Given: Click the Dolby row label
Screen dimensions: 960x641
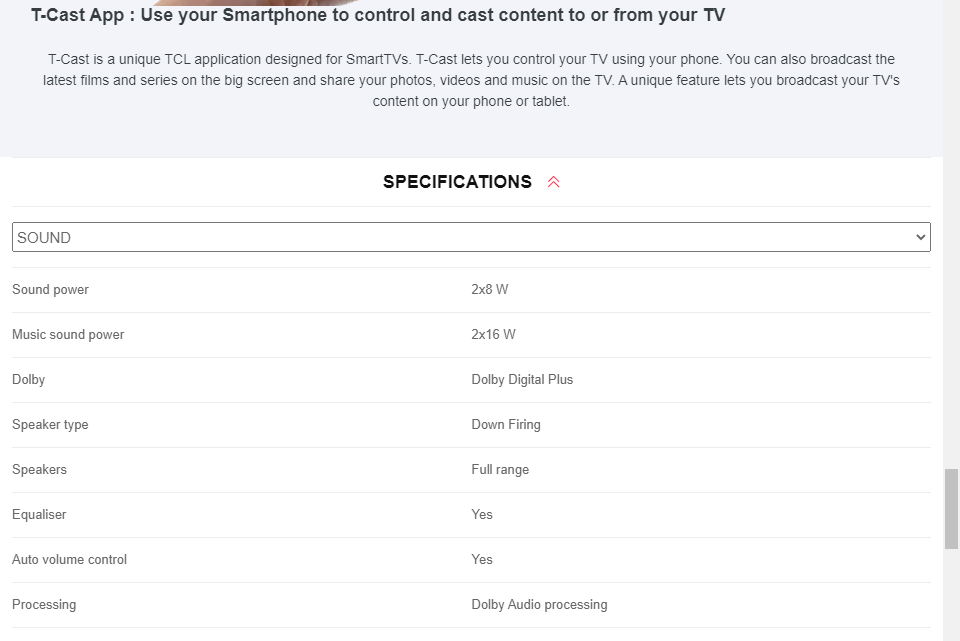Looking at the screenshot, I should point(29,380).
